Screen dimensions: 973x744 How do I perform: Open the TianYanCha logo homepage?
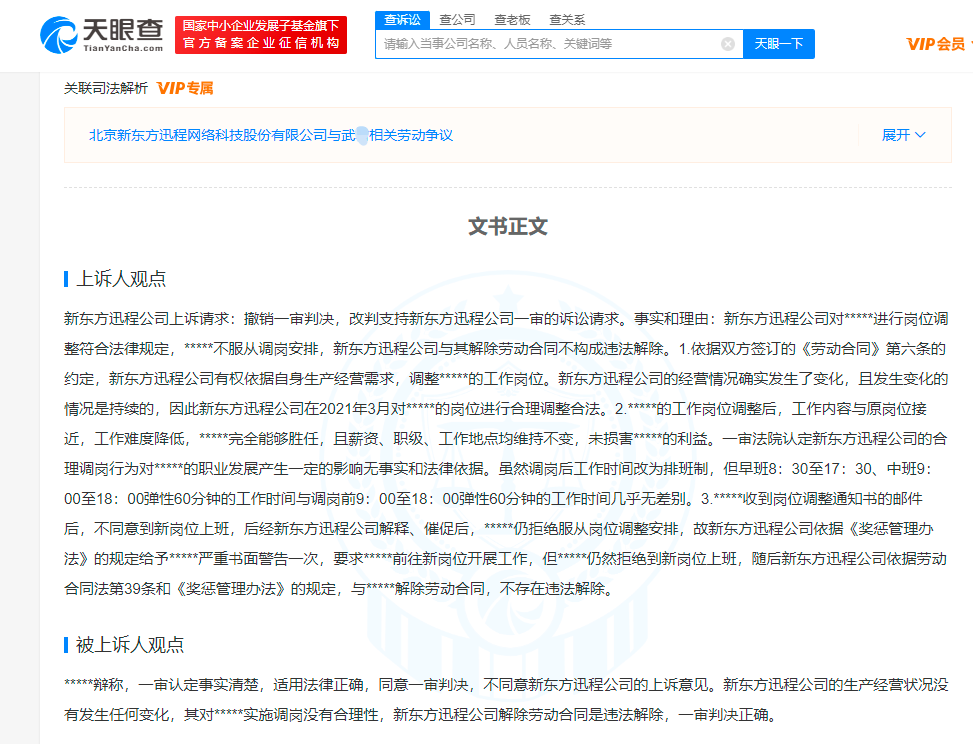point(102,35)
